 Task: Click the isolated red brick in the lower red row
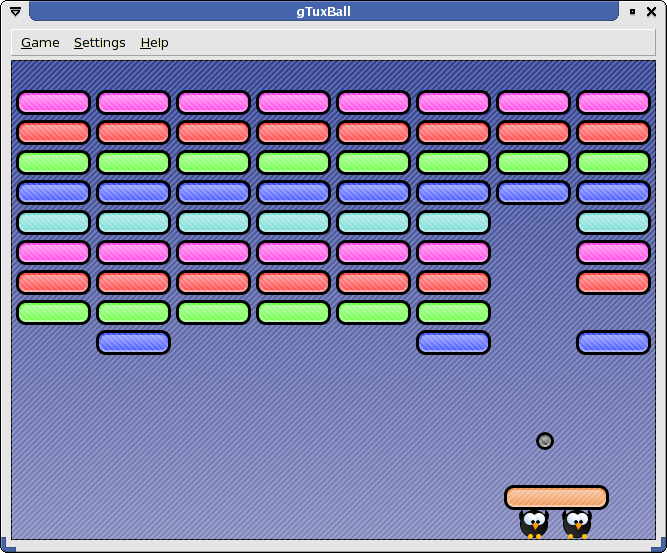tap(613, 283)
